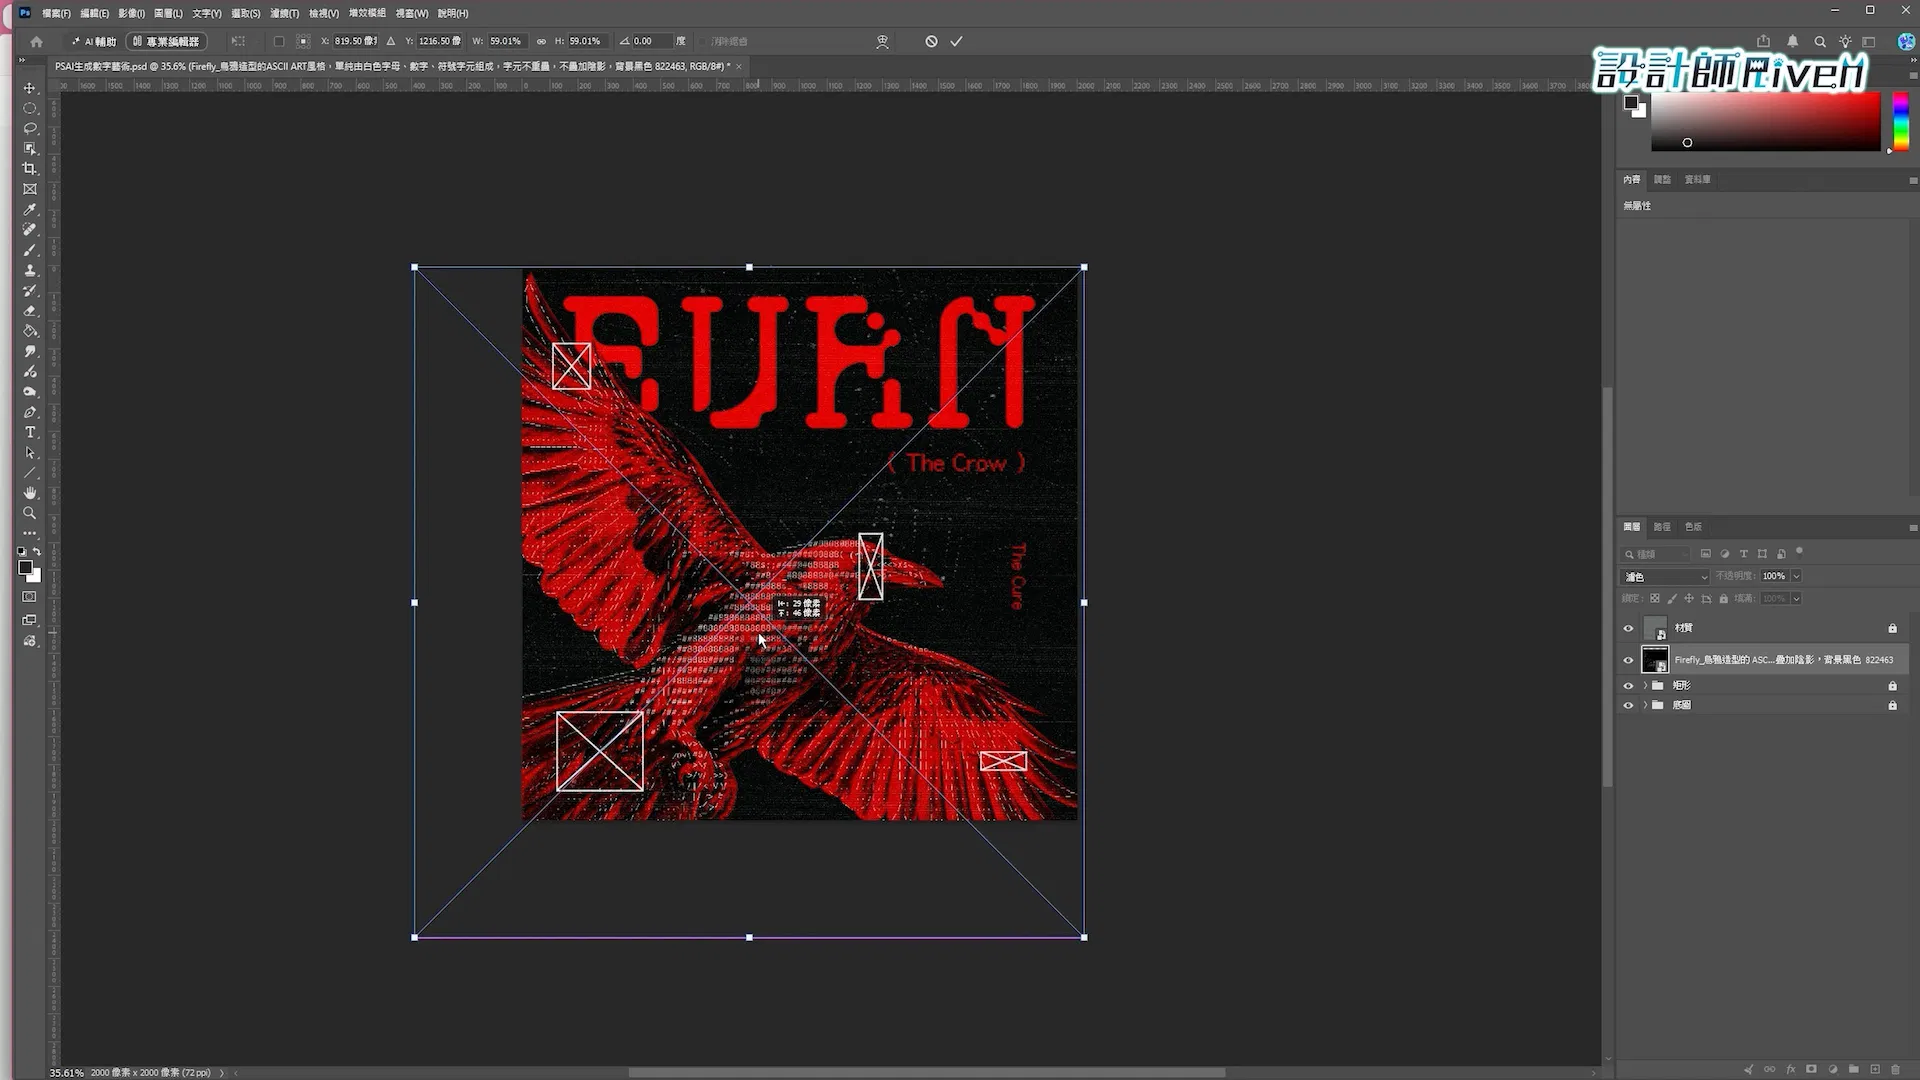
Task: Select the Pen tool
Action: 30,412
